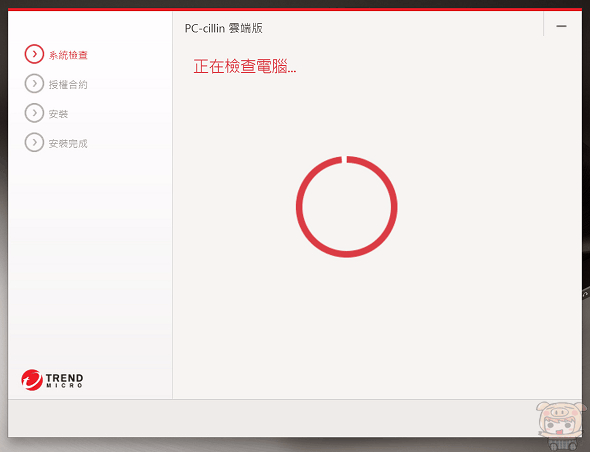Screen dimensions: 590x452
Task: Click the 正在檢查電腦... status heading
Action: click(245, 66)
